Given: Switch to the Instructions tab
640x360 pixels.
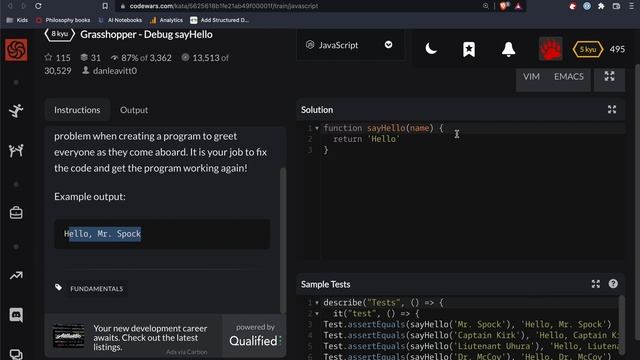Looking at the screenshot, I should [77, 110].
